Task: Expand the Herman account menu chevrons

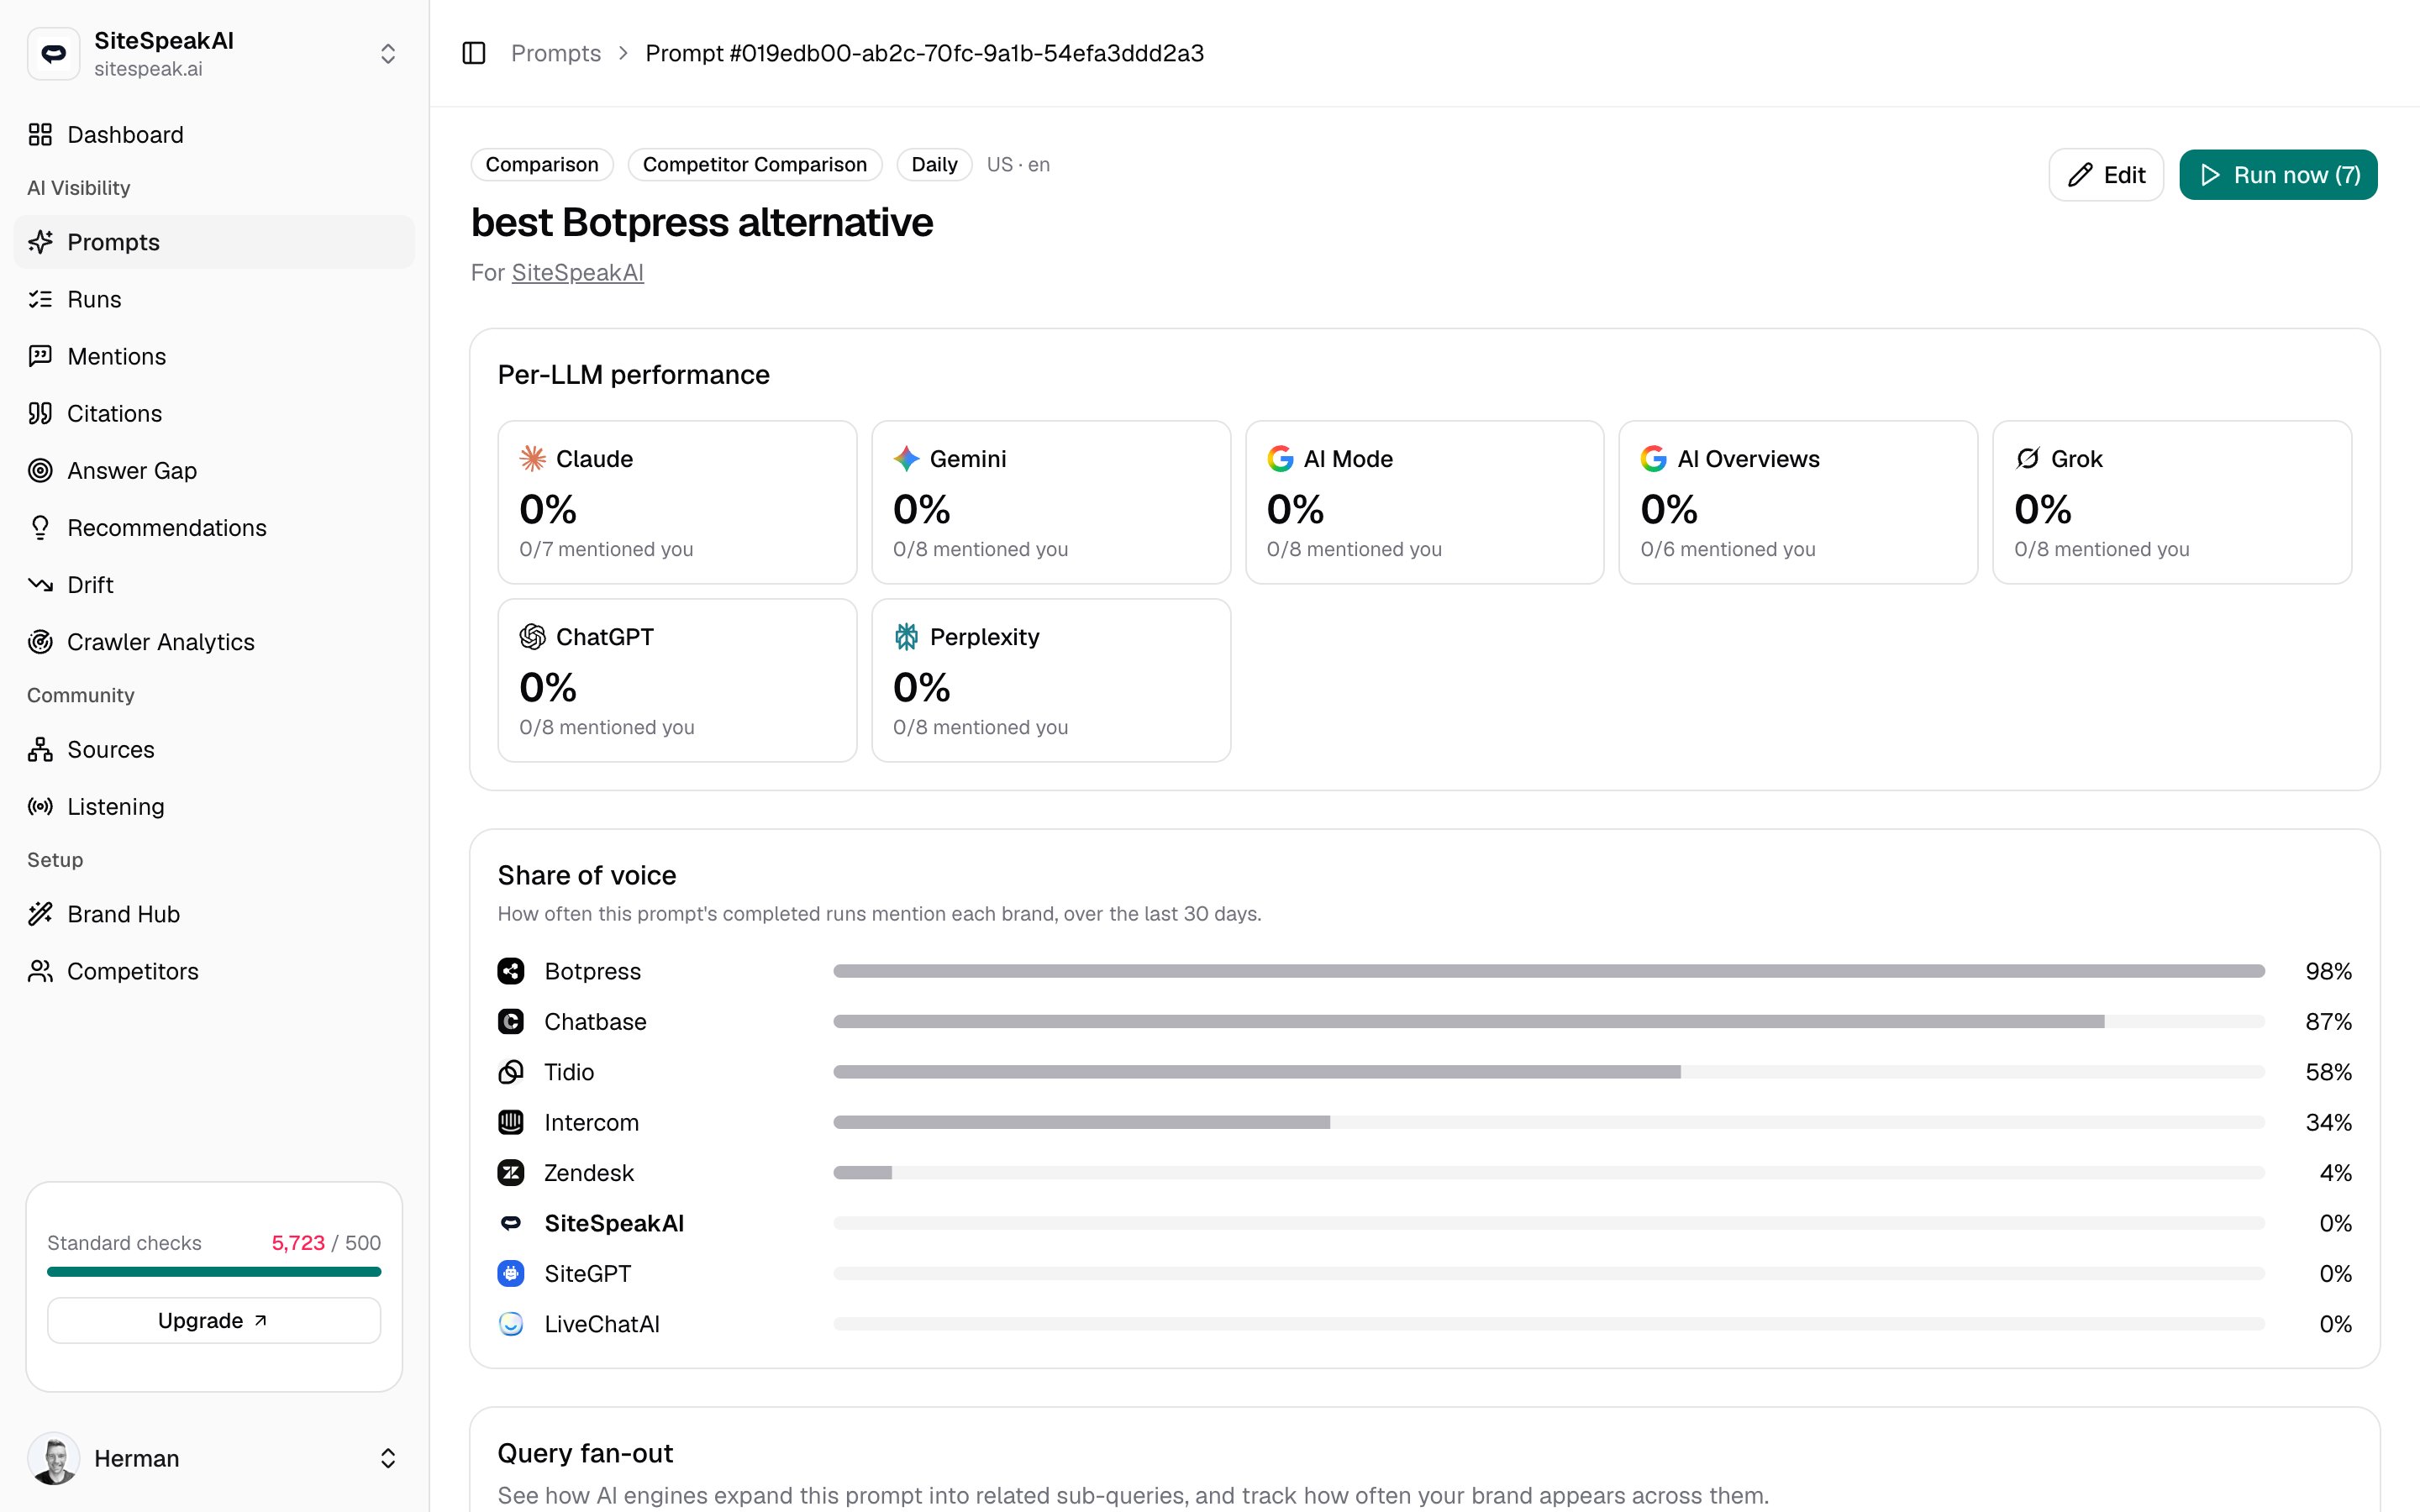Action: (388, 1458)
